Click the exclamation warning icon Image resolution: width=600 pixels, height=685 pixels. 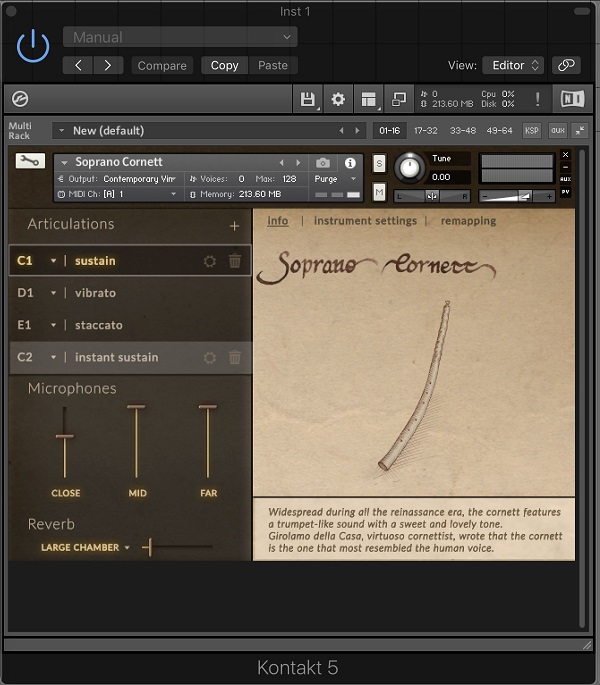(x=538, y=99)
